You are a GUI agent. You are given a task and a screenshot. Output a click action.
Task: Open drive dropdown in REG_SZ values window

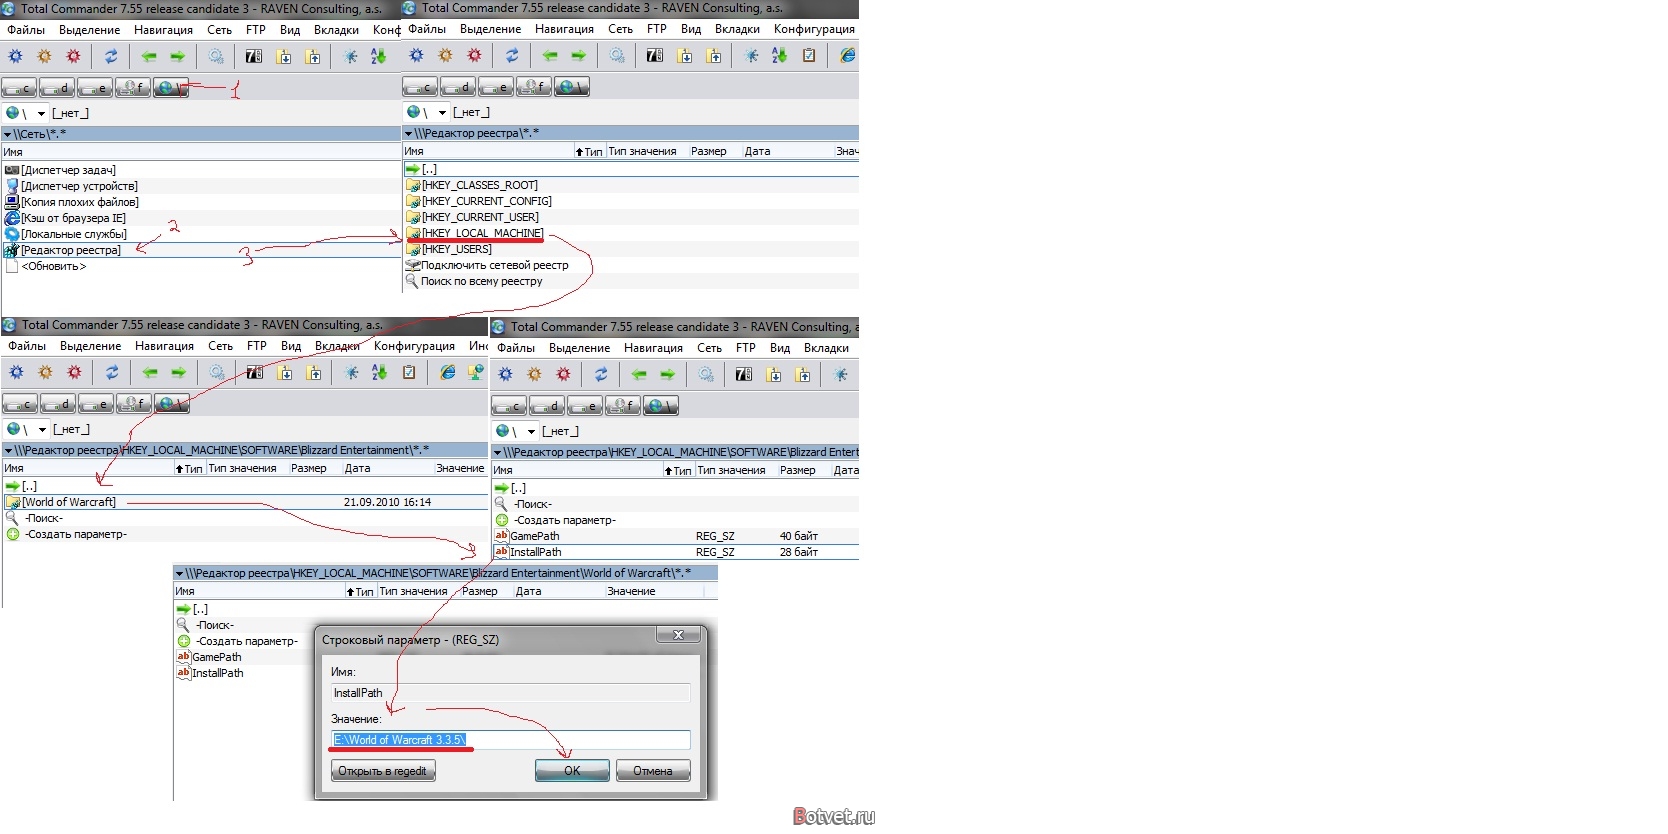(x=531, y=431)
